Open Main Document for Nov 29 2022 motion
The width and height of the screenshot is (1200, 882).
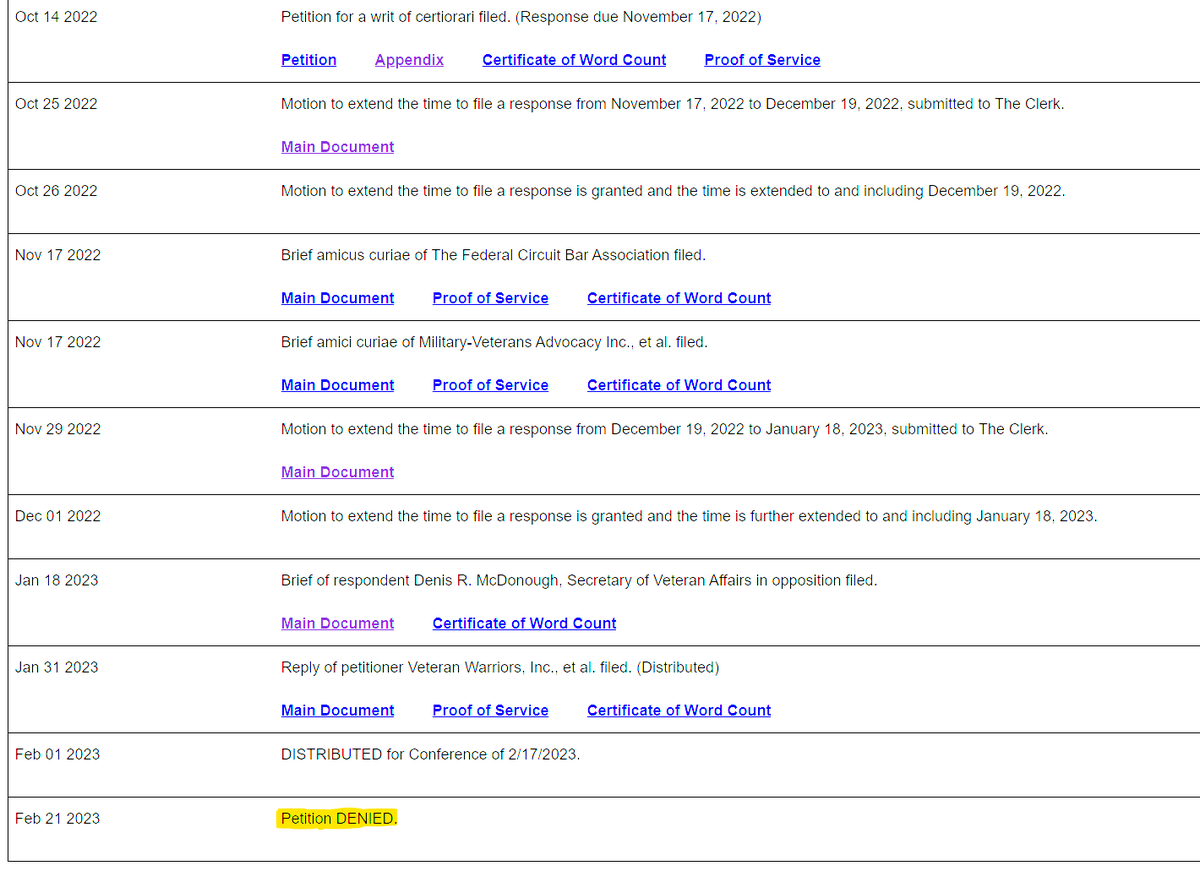tap(337, 472)
